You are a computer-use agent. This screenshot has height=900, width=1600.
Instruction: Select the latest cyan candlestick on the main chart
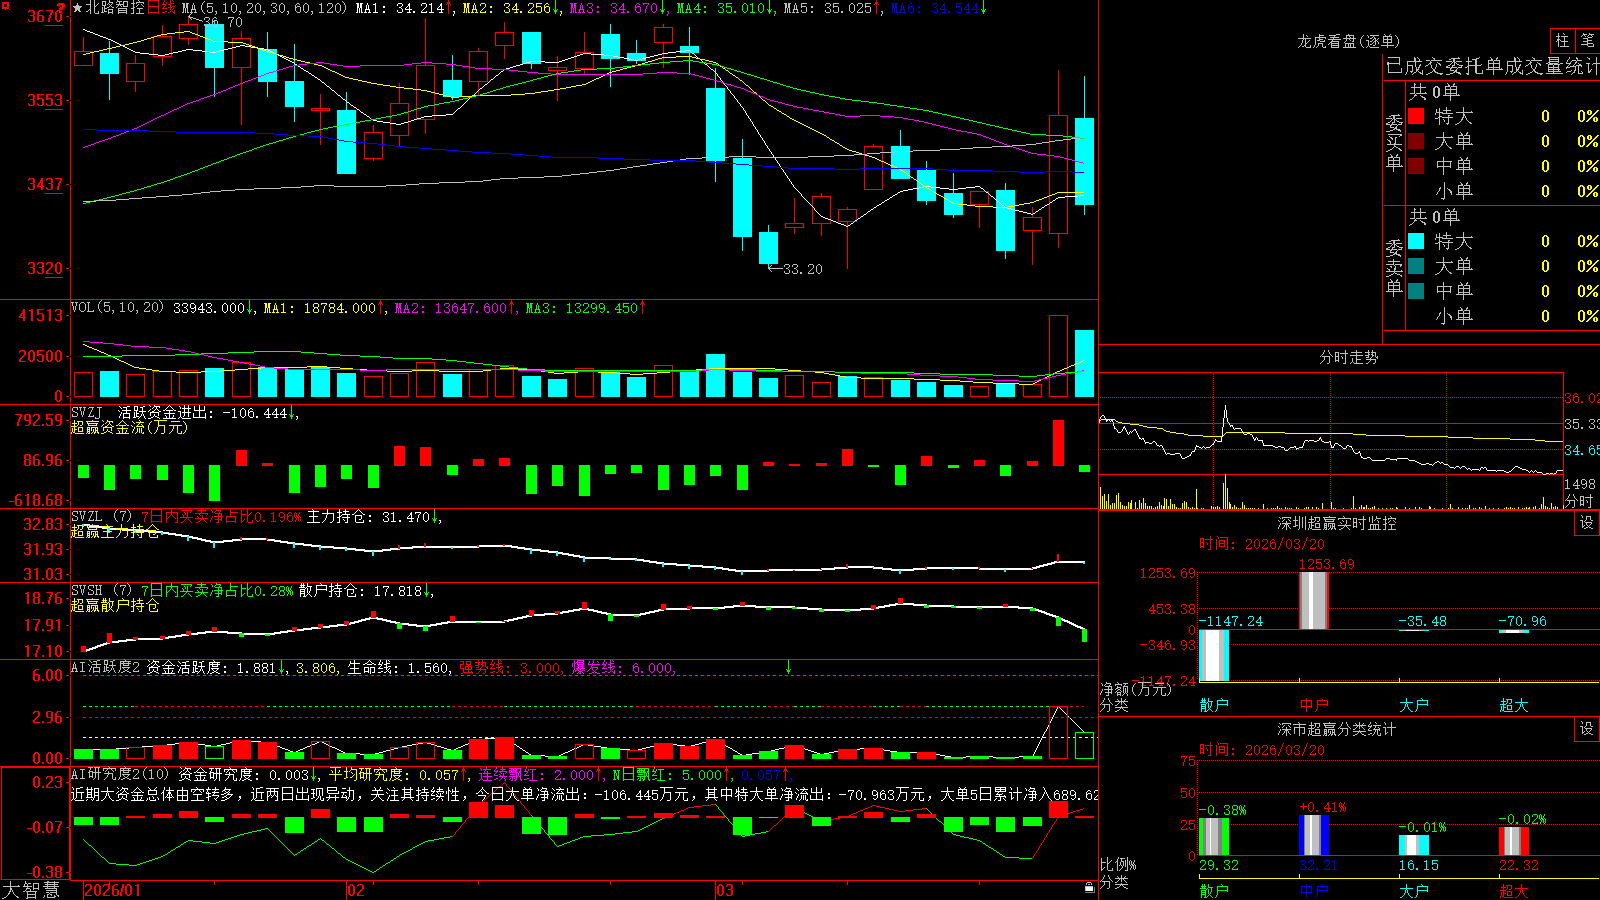[1084, 161]
